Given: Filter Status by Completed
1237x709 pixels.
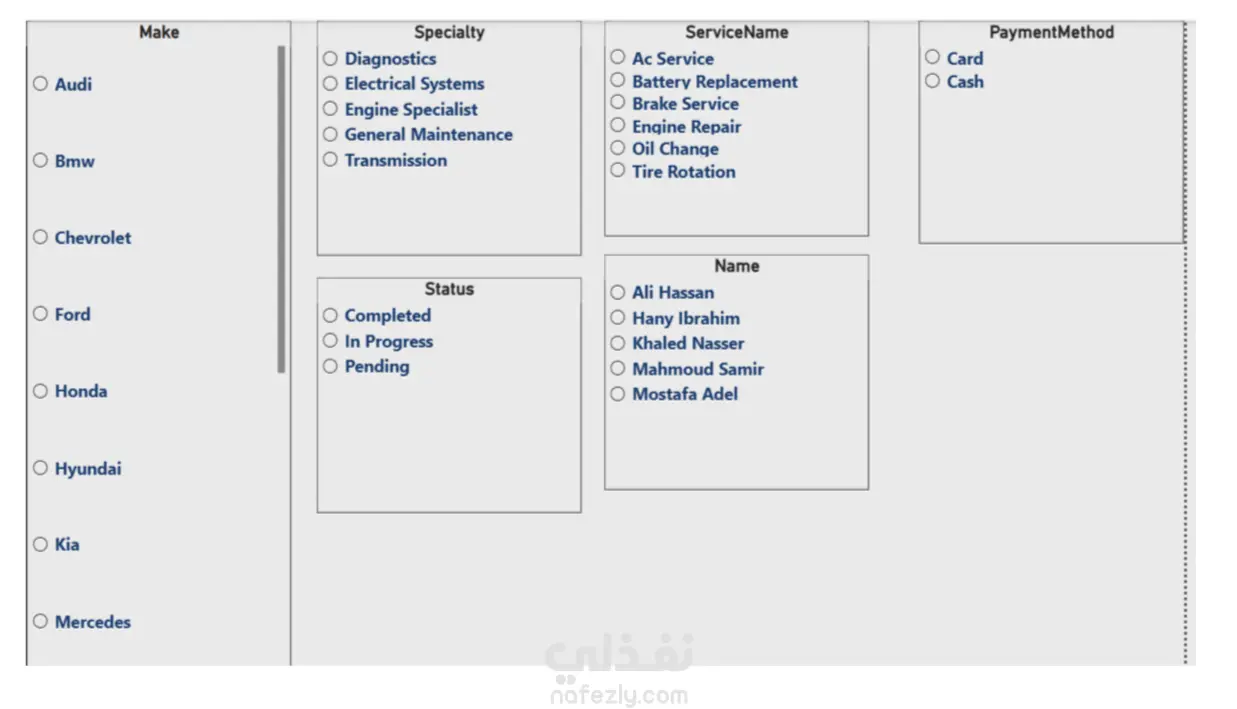Looking at the screenshot, I should 330,315.
